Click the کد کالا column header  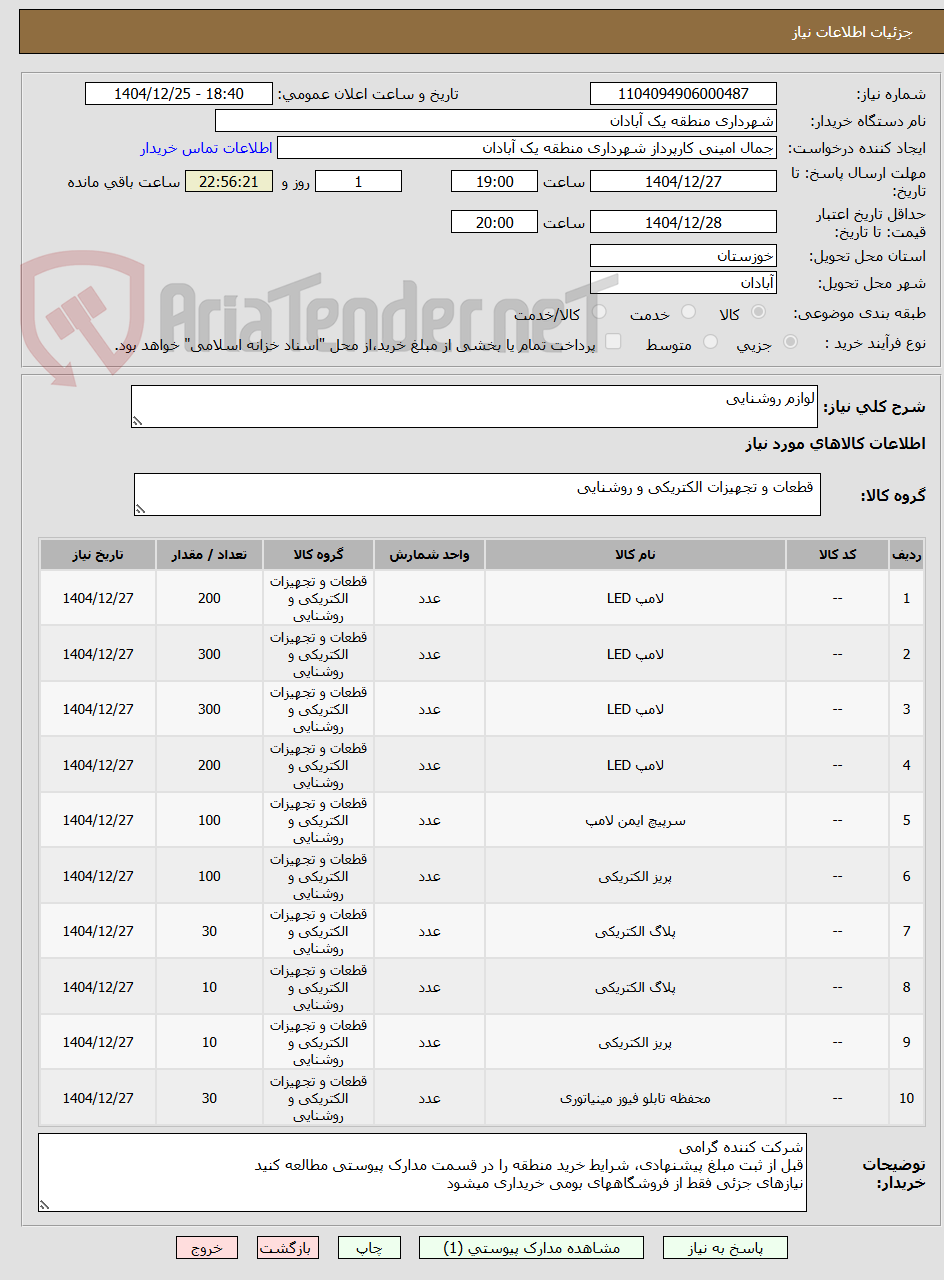click(x=837, y=555)
